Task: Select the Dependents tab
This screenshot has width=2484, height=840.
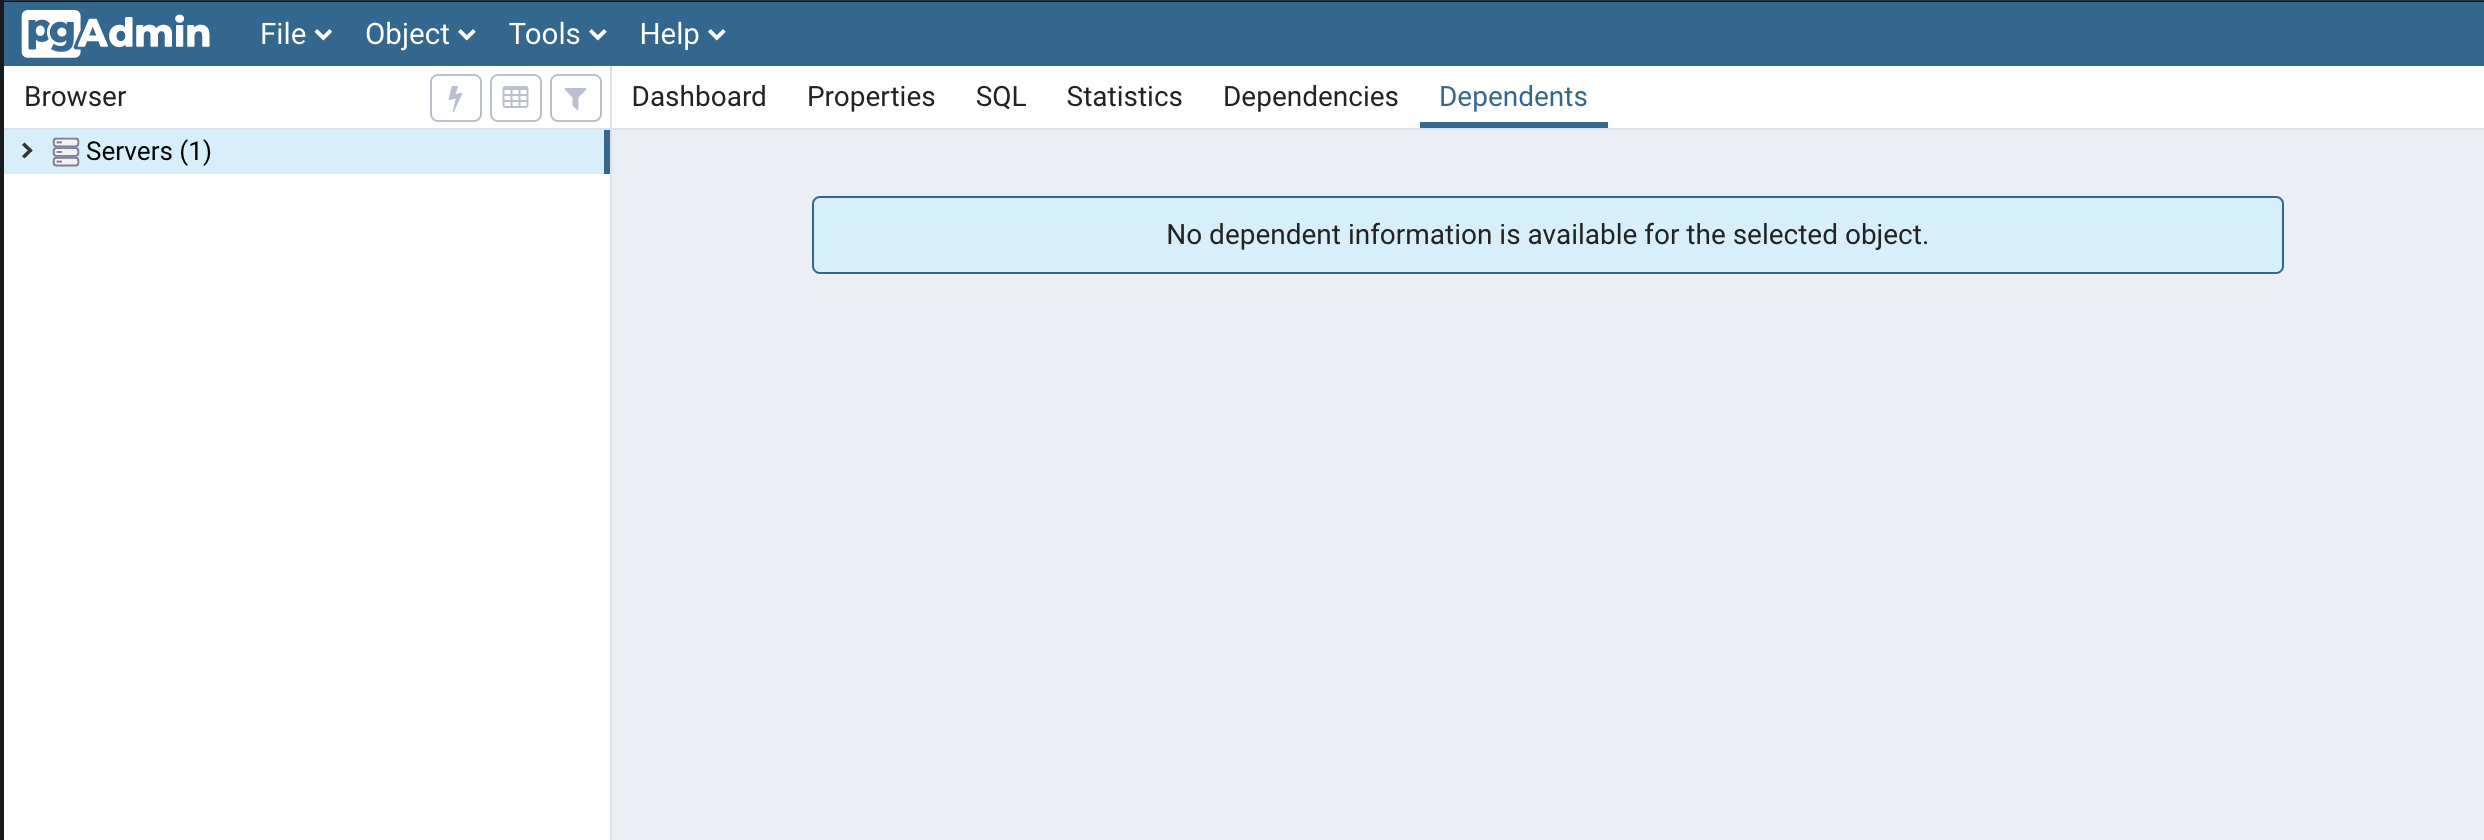Action: (x=1512, y=97)
